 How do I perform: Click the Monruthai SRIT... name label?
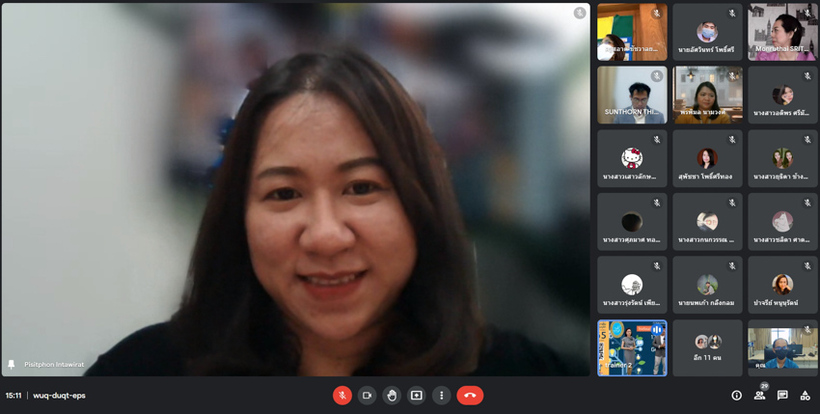tap(782, 49)
